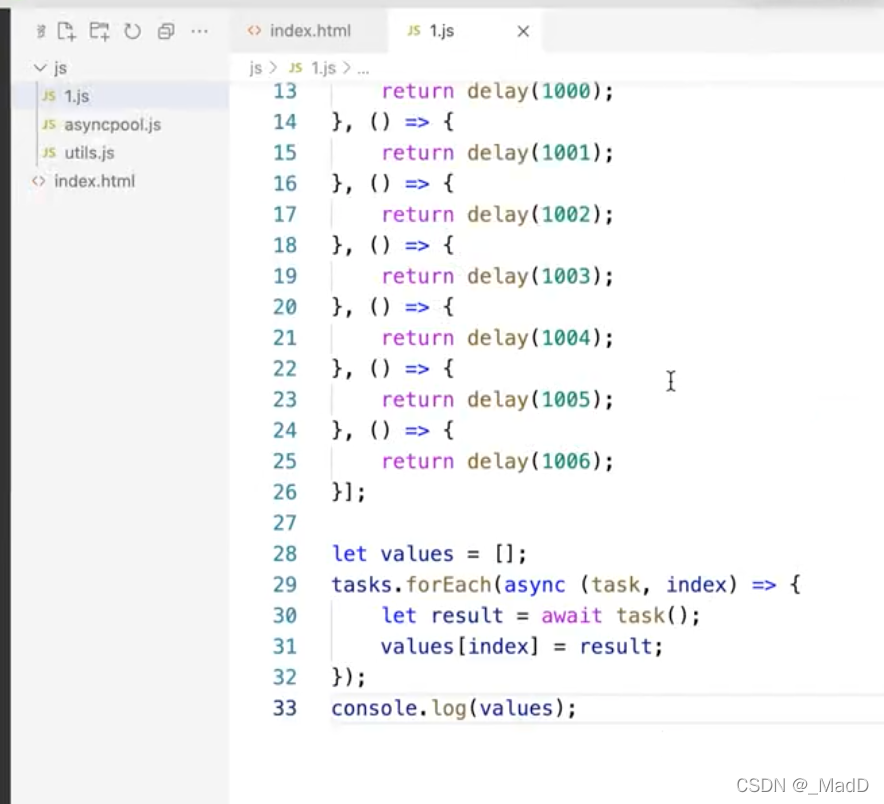
Task: Click the New Folder icon in explorer toolbar
Action: pyautogui.click(x=99, y=32)
